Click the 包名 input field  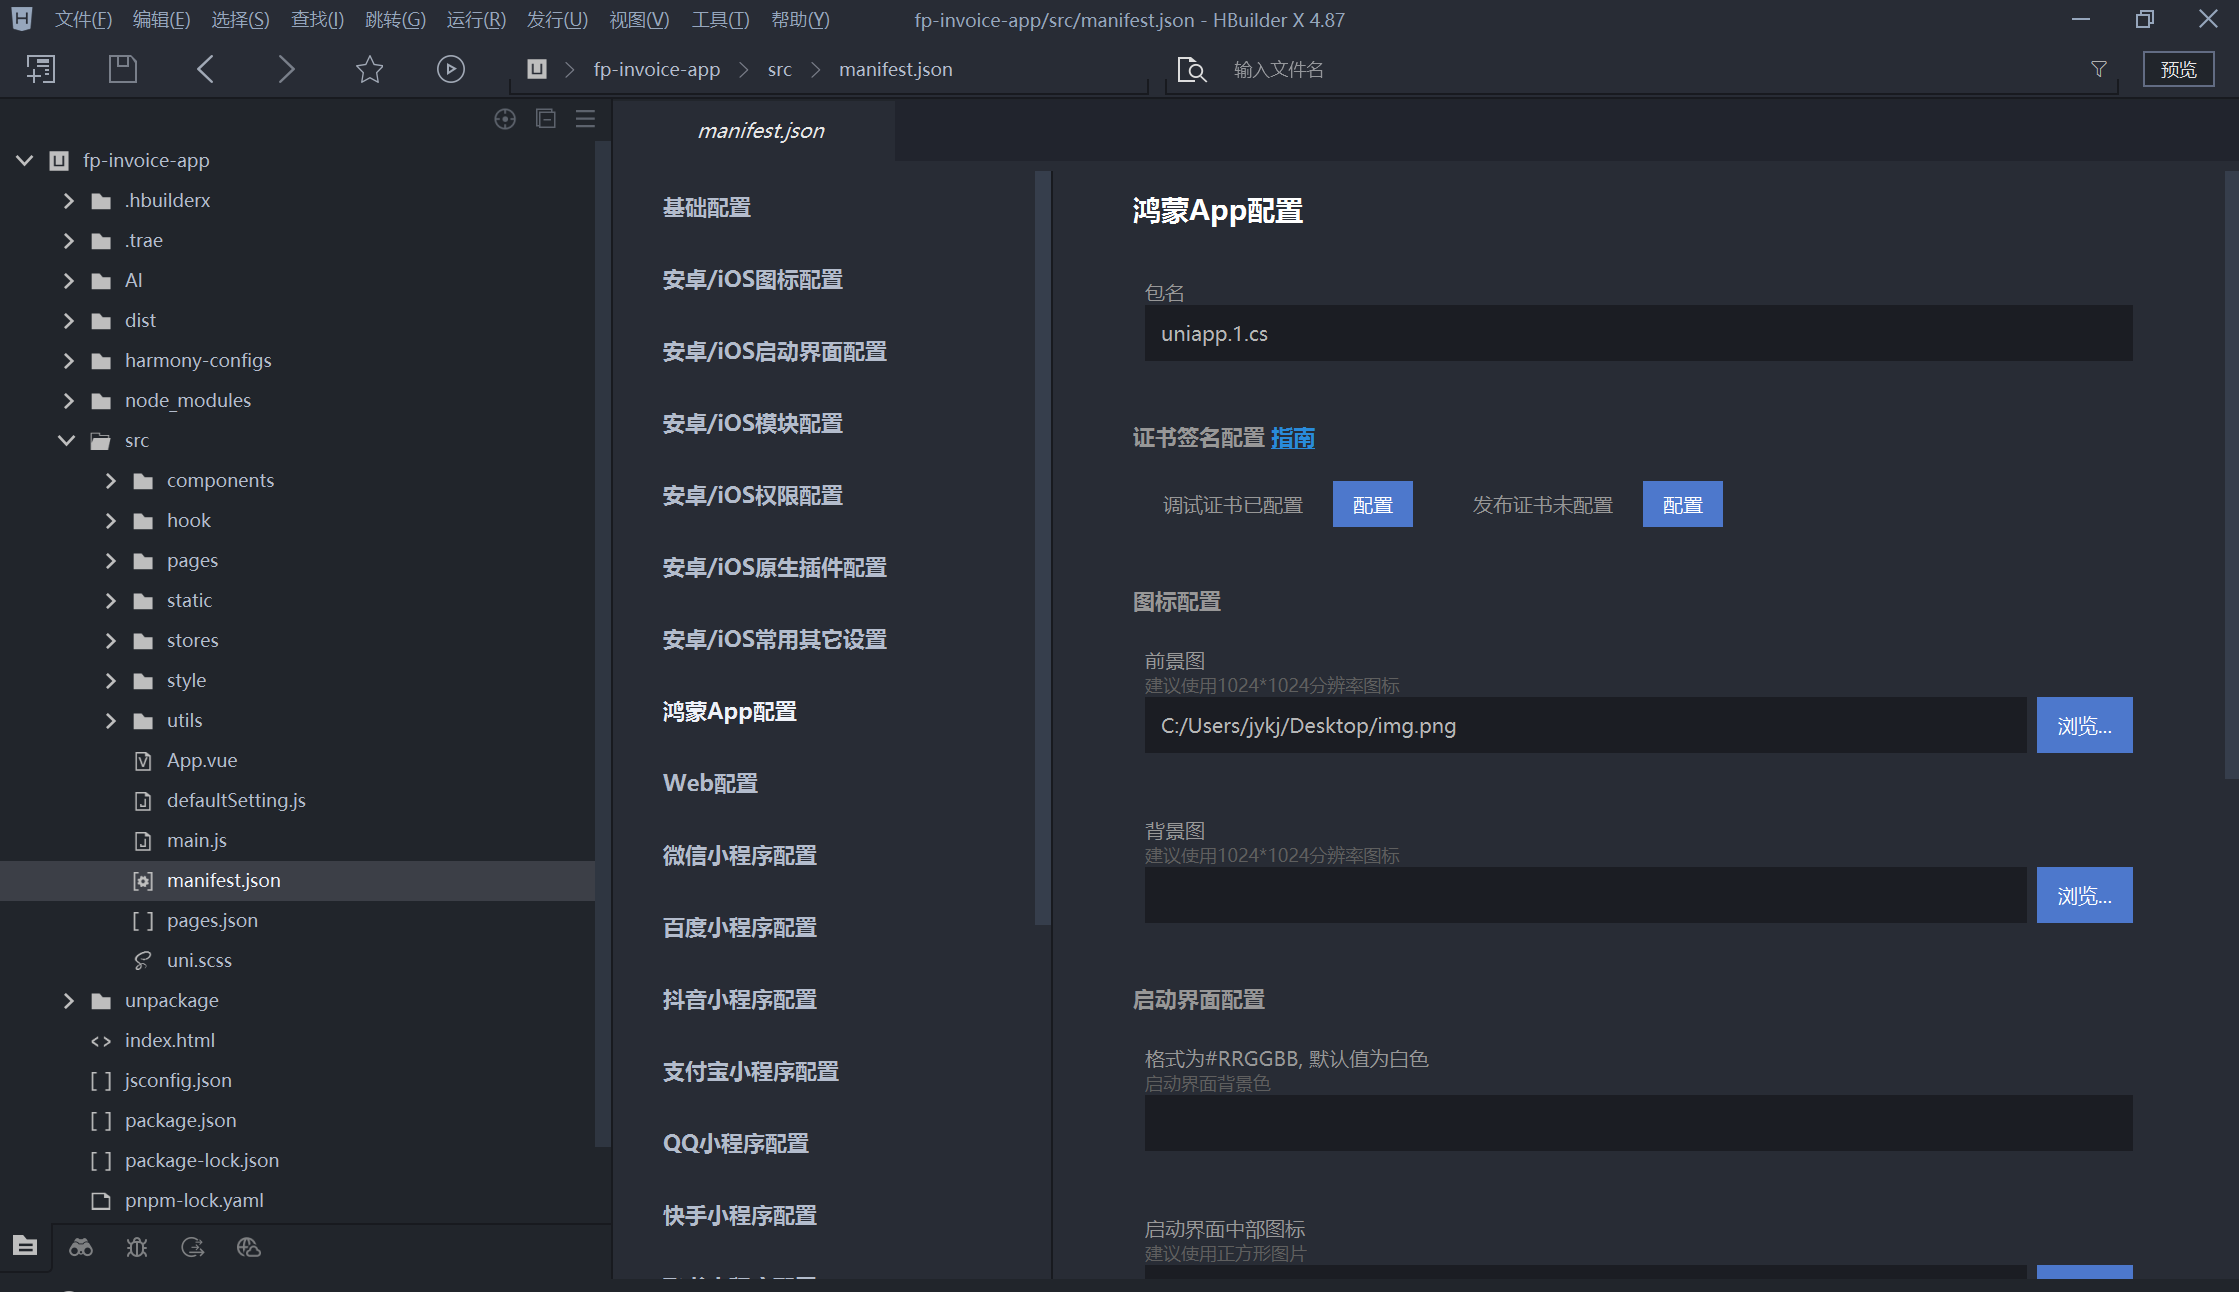pyautogui.click(x=1638, y=333)
